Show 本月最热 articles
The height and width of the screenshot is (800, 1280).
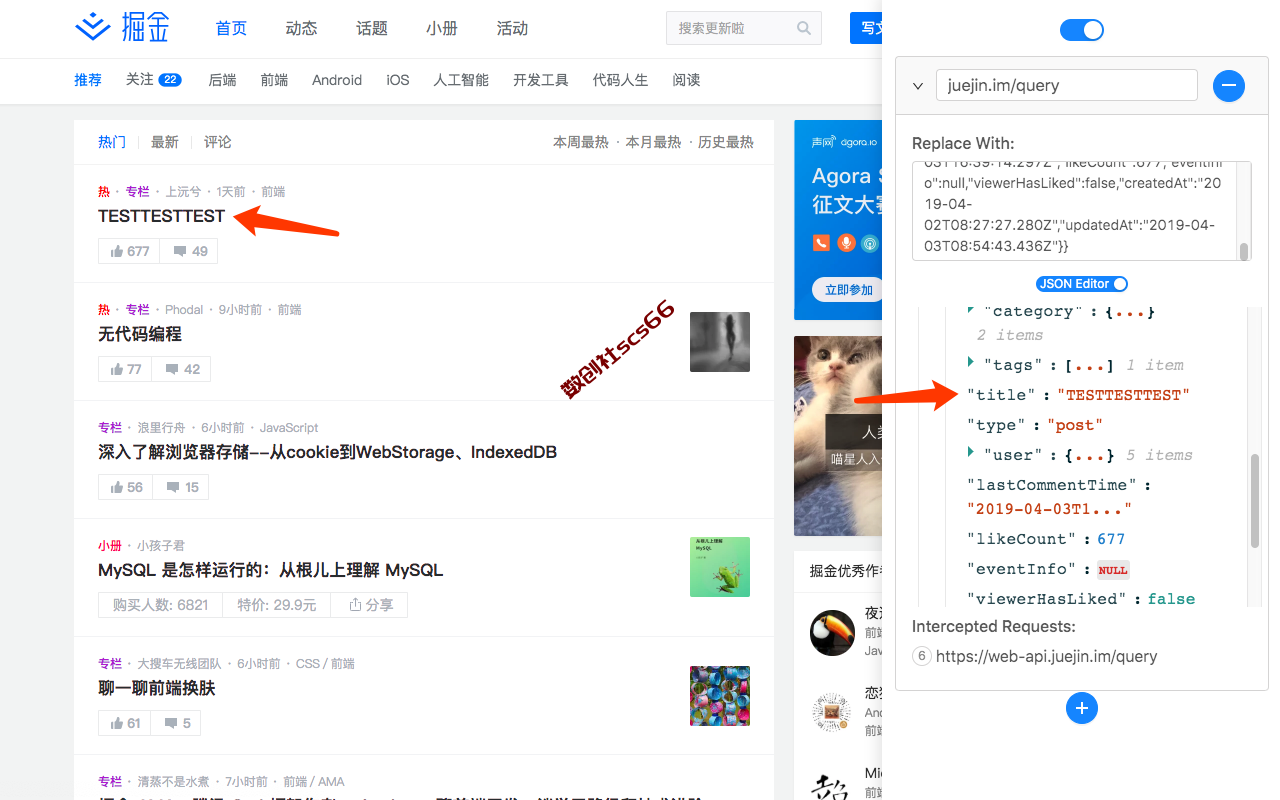tap(653, 142)
